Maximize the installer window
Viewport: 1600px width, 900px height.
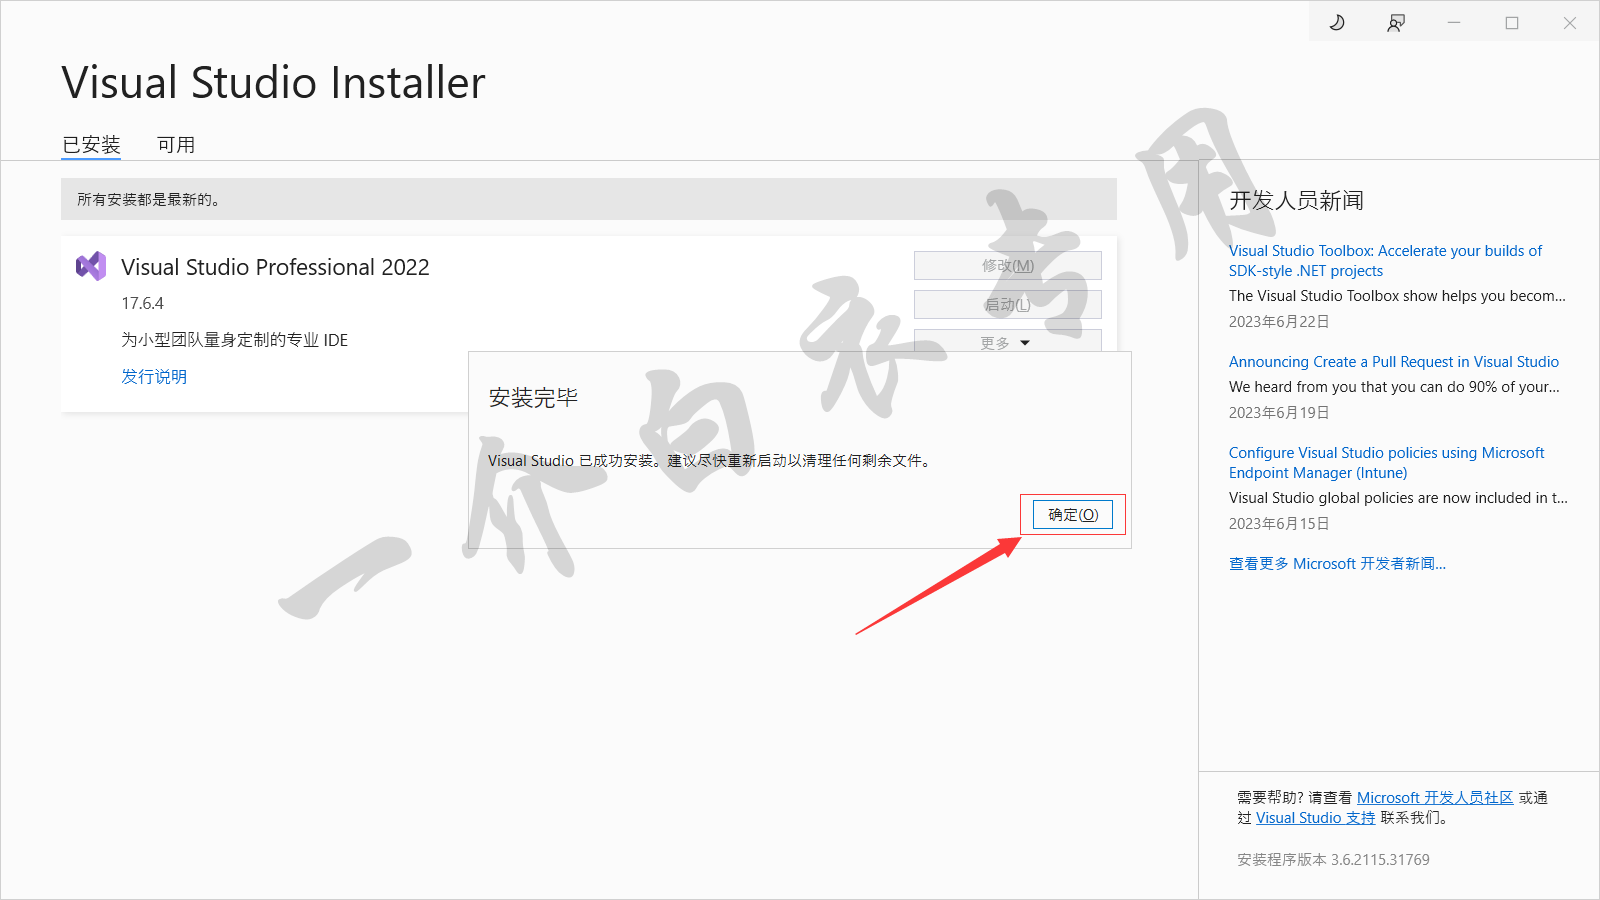1512,22
